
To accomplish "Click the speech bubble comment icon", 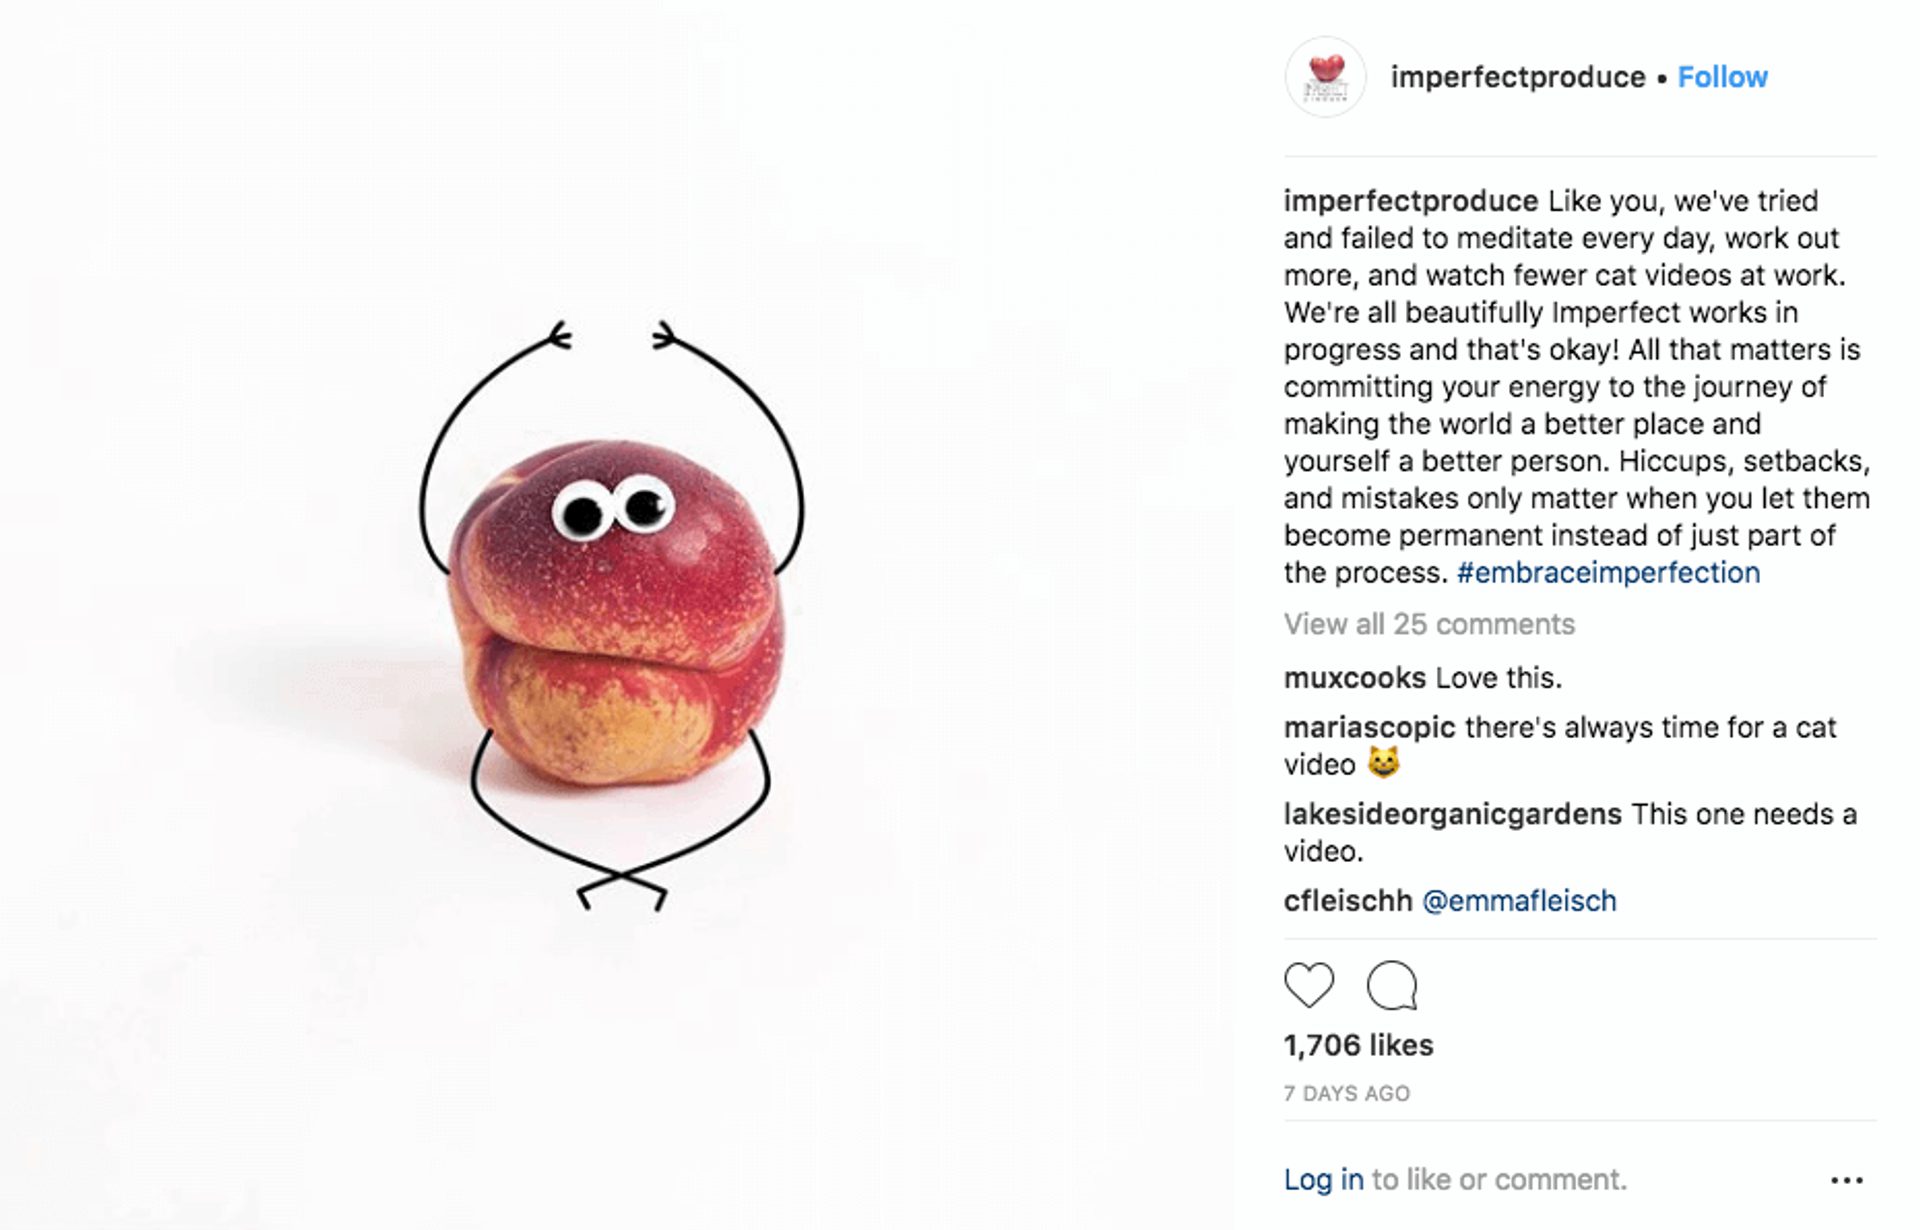I will [x=1392, y=985].
